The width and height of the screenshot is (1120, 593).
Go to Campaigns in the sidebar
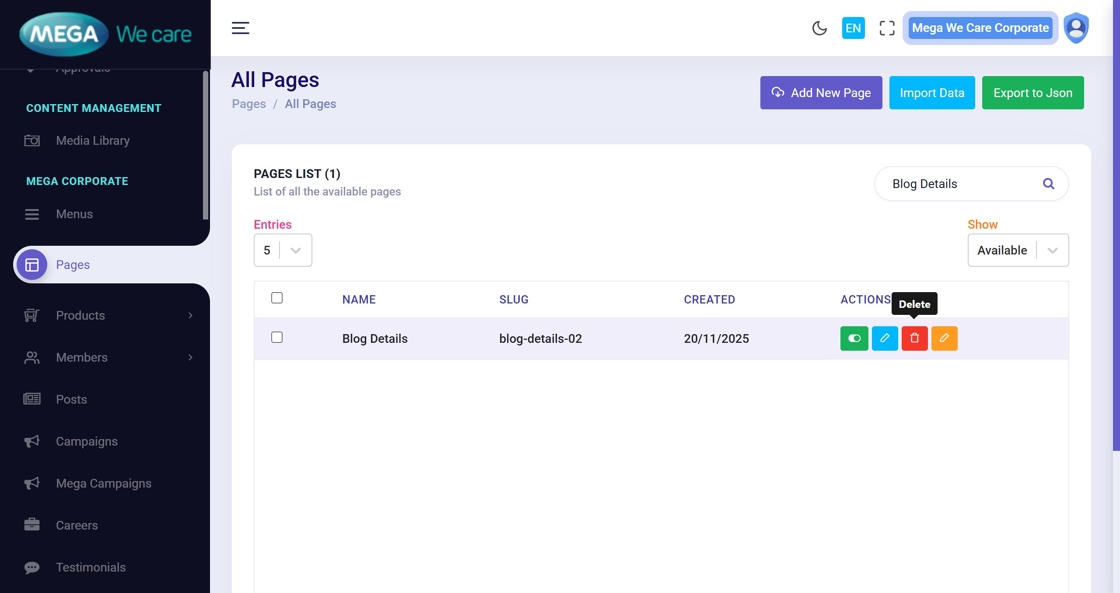pos(86,441)
